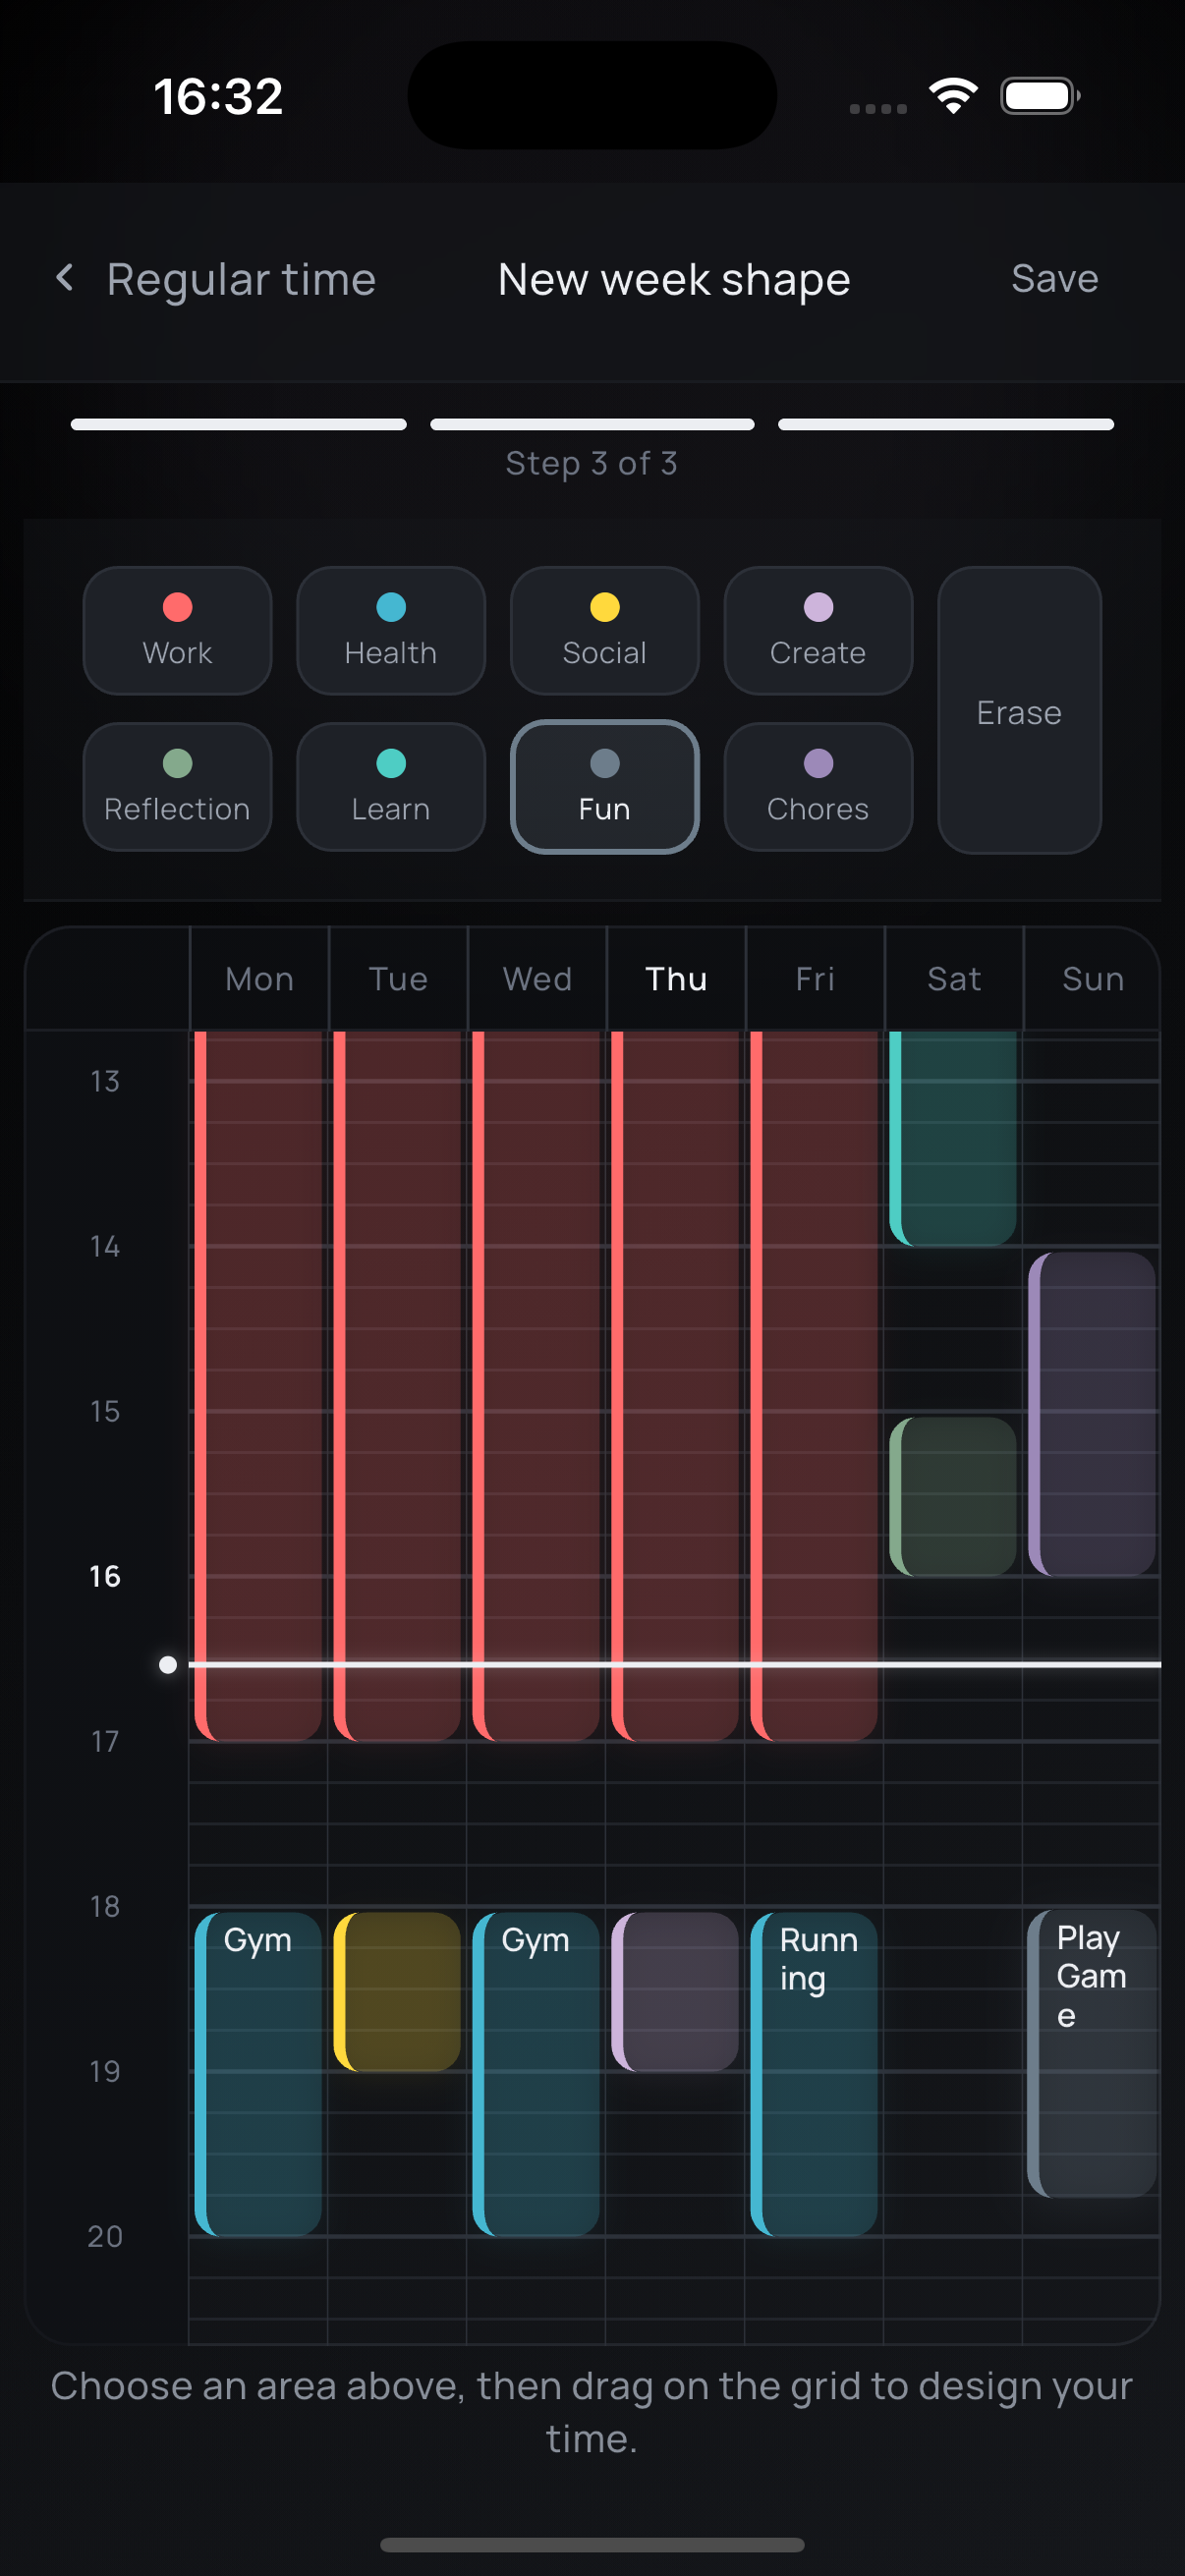Tap the current time indicator dot
1185x2576 pixels.
tap(168, 1665)
